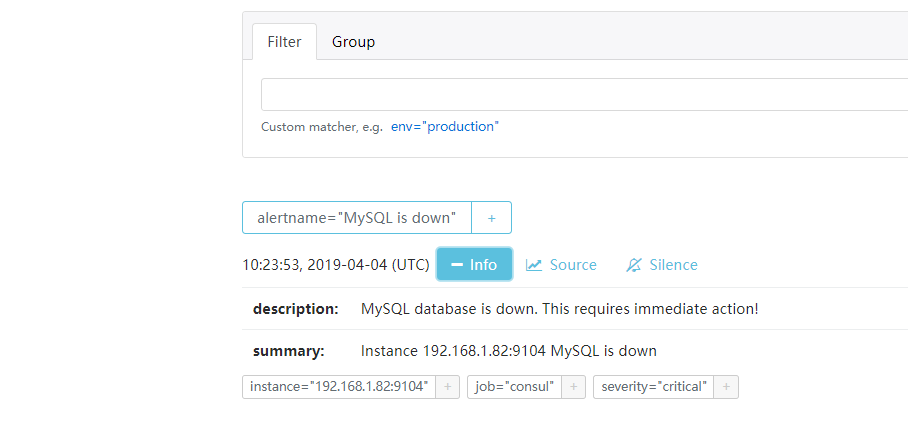Select the alertname="MySQL is down" group label

357,218
